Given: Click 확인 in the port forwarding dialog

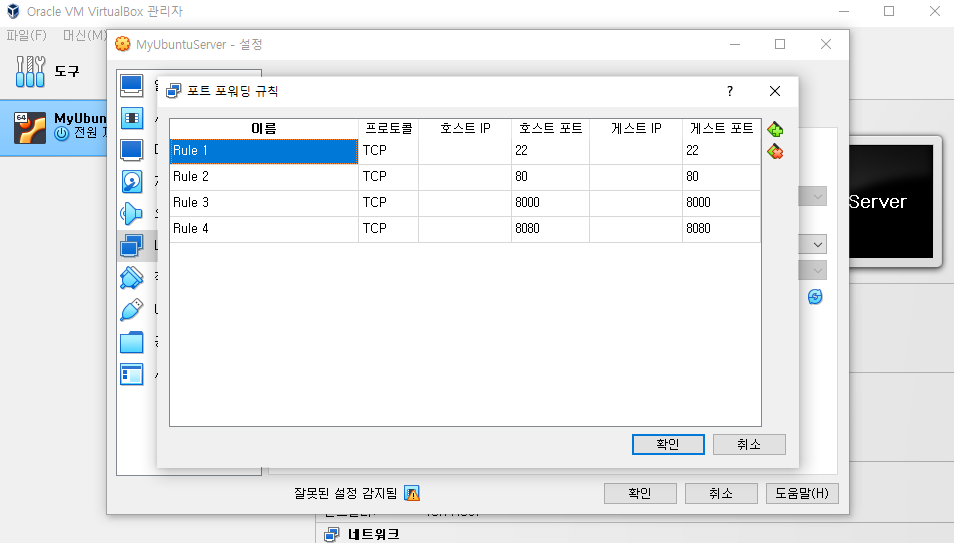Looking at the screenshot, I should coord(668,444).
